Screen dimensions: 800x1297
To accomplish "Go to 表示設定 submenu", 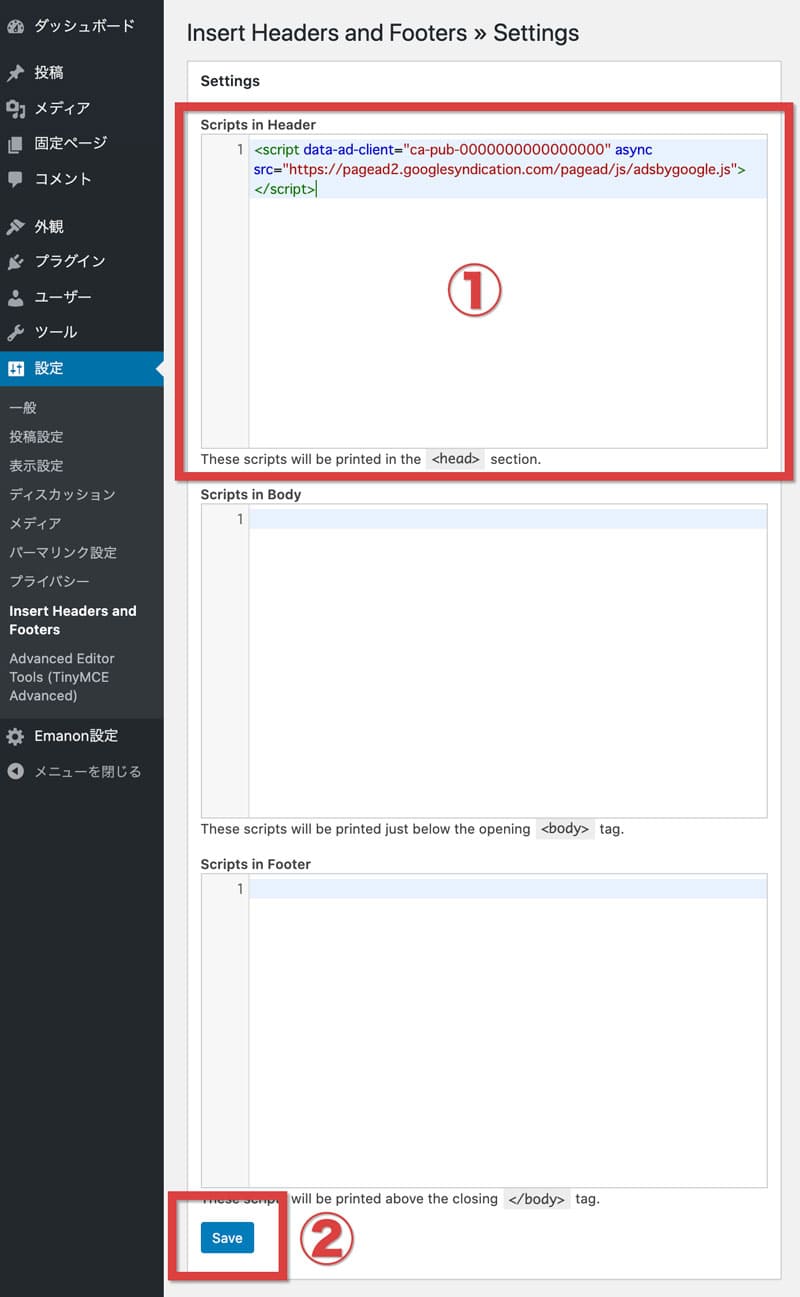I will (x=36, y=466).
